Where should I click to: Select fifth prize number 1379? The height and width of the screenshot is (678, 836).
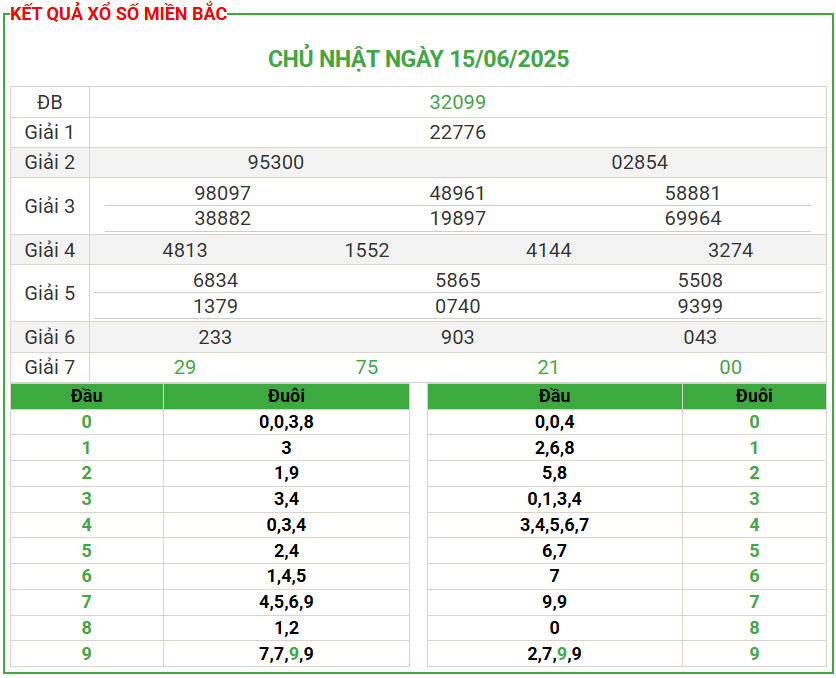tap(215, 306)
